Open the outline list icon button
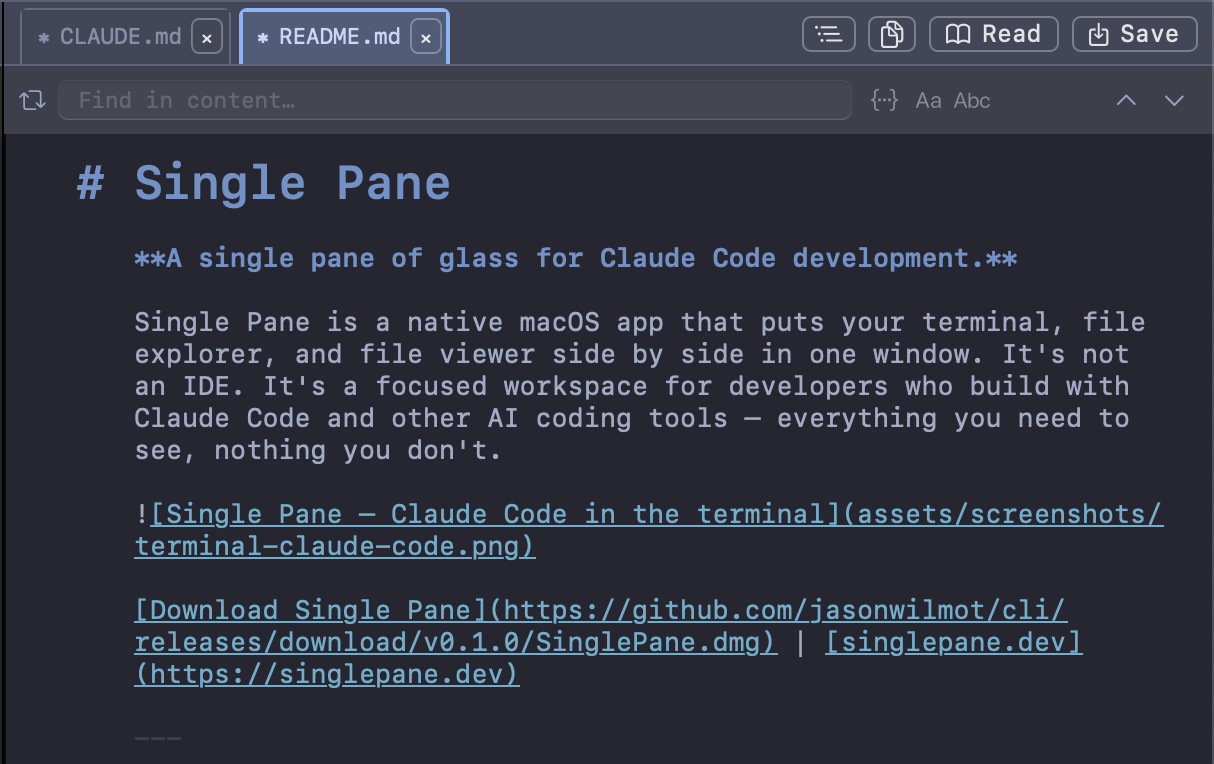 [x=828, y=34]
